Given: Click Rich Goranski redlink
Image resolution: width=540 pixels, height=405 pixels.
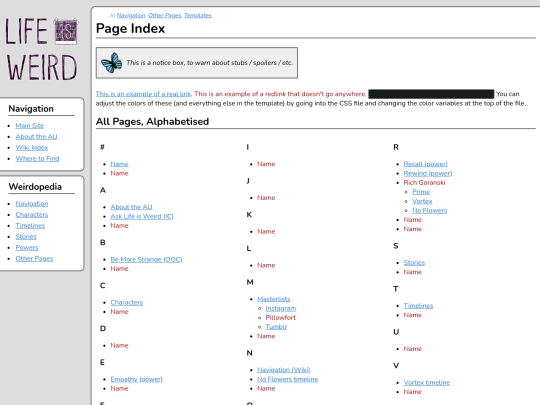Looking at the screenshot, I should click(x=424, y=183).
